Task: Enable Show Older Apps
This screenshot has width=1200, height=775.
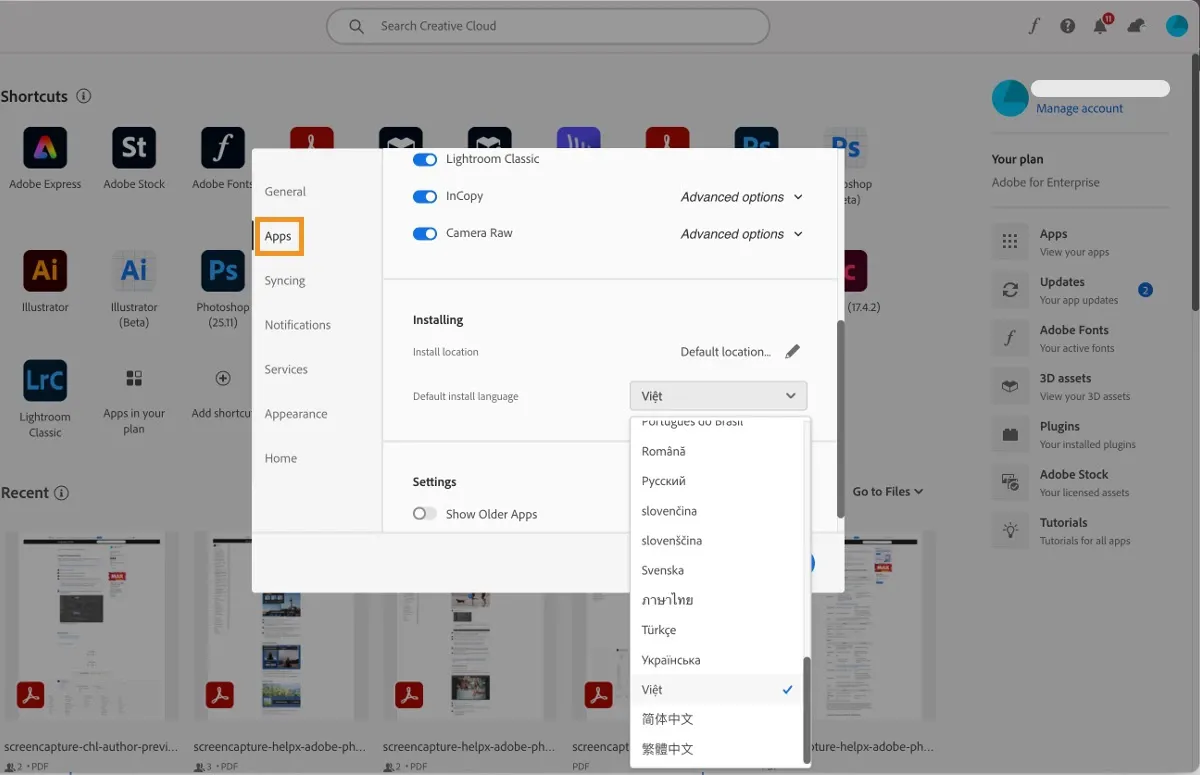Action: (424, 513)
